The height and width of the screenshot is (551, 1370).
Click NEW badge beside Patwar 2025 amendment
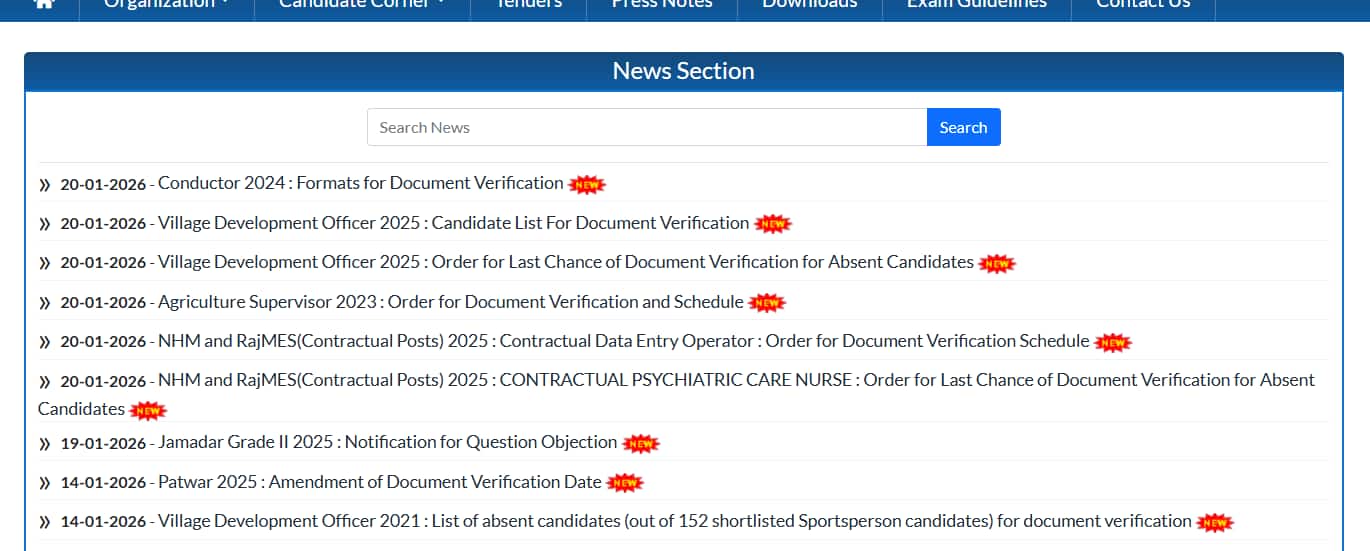625,483
